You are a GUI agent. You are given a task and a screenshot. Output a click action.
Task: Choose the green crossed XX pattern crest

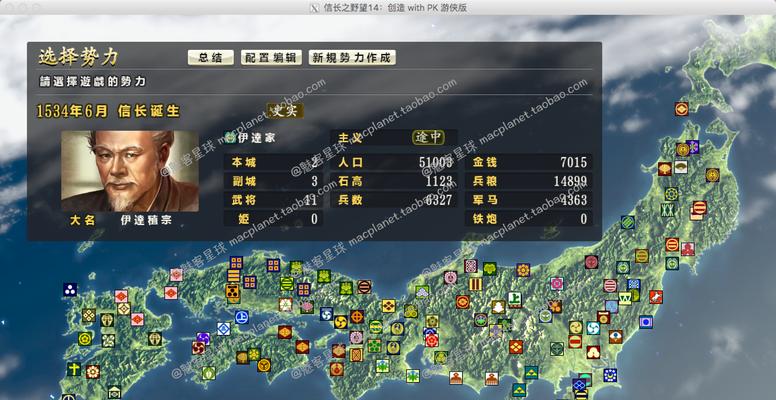click(667, 209)
